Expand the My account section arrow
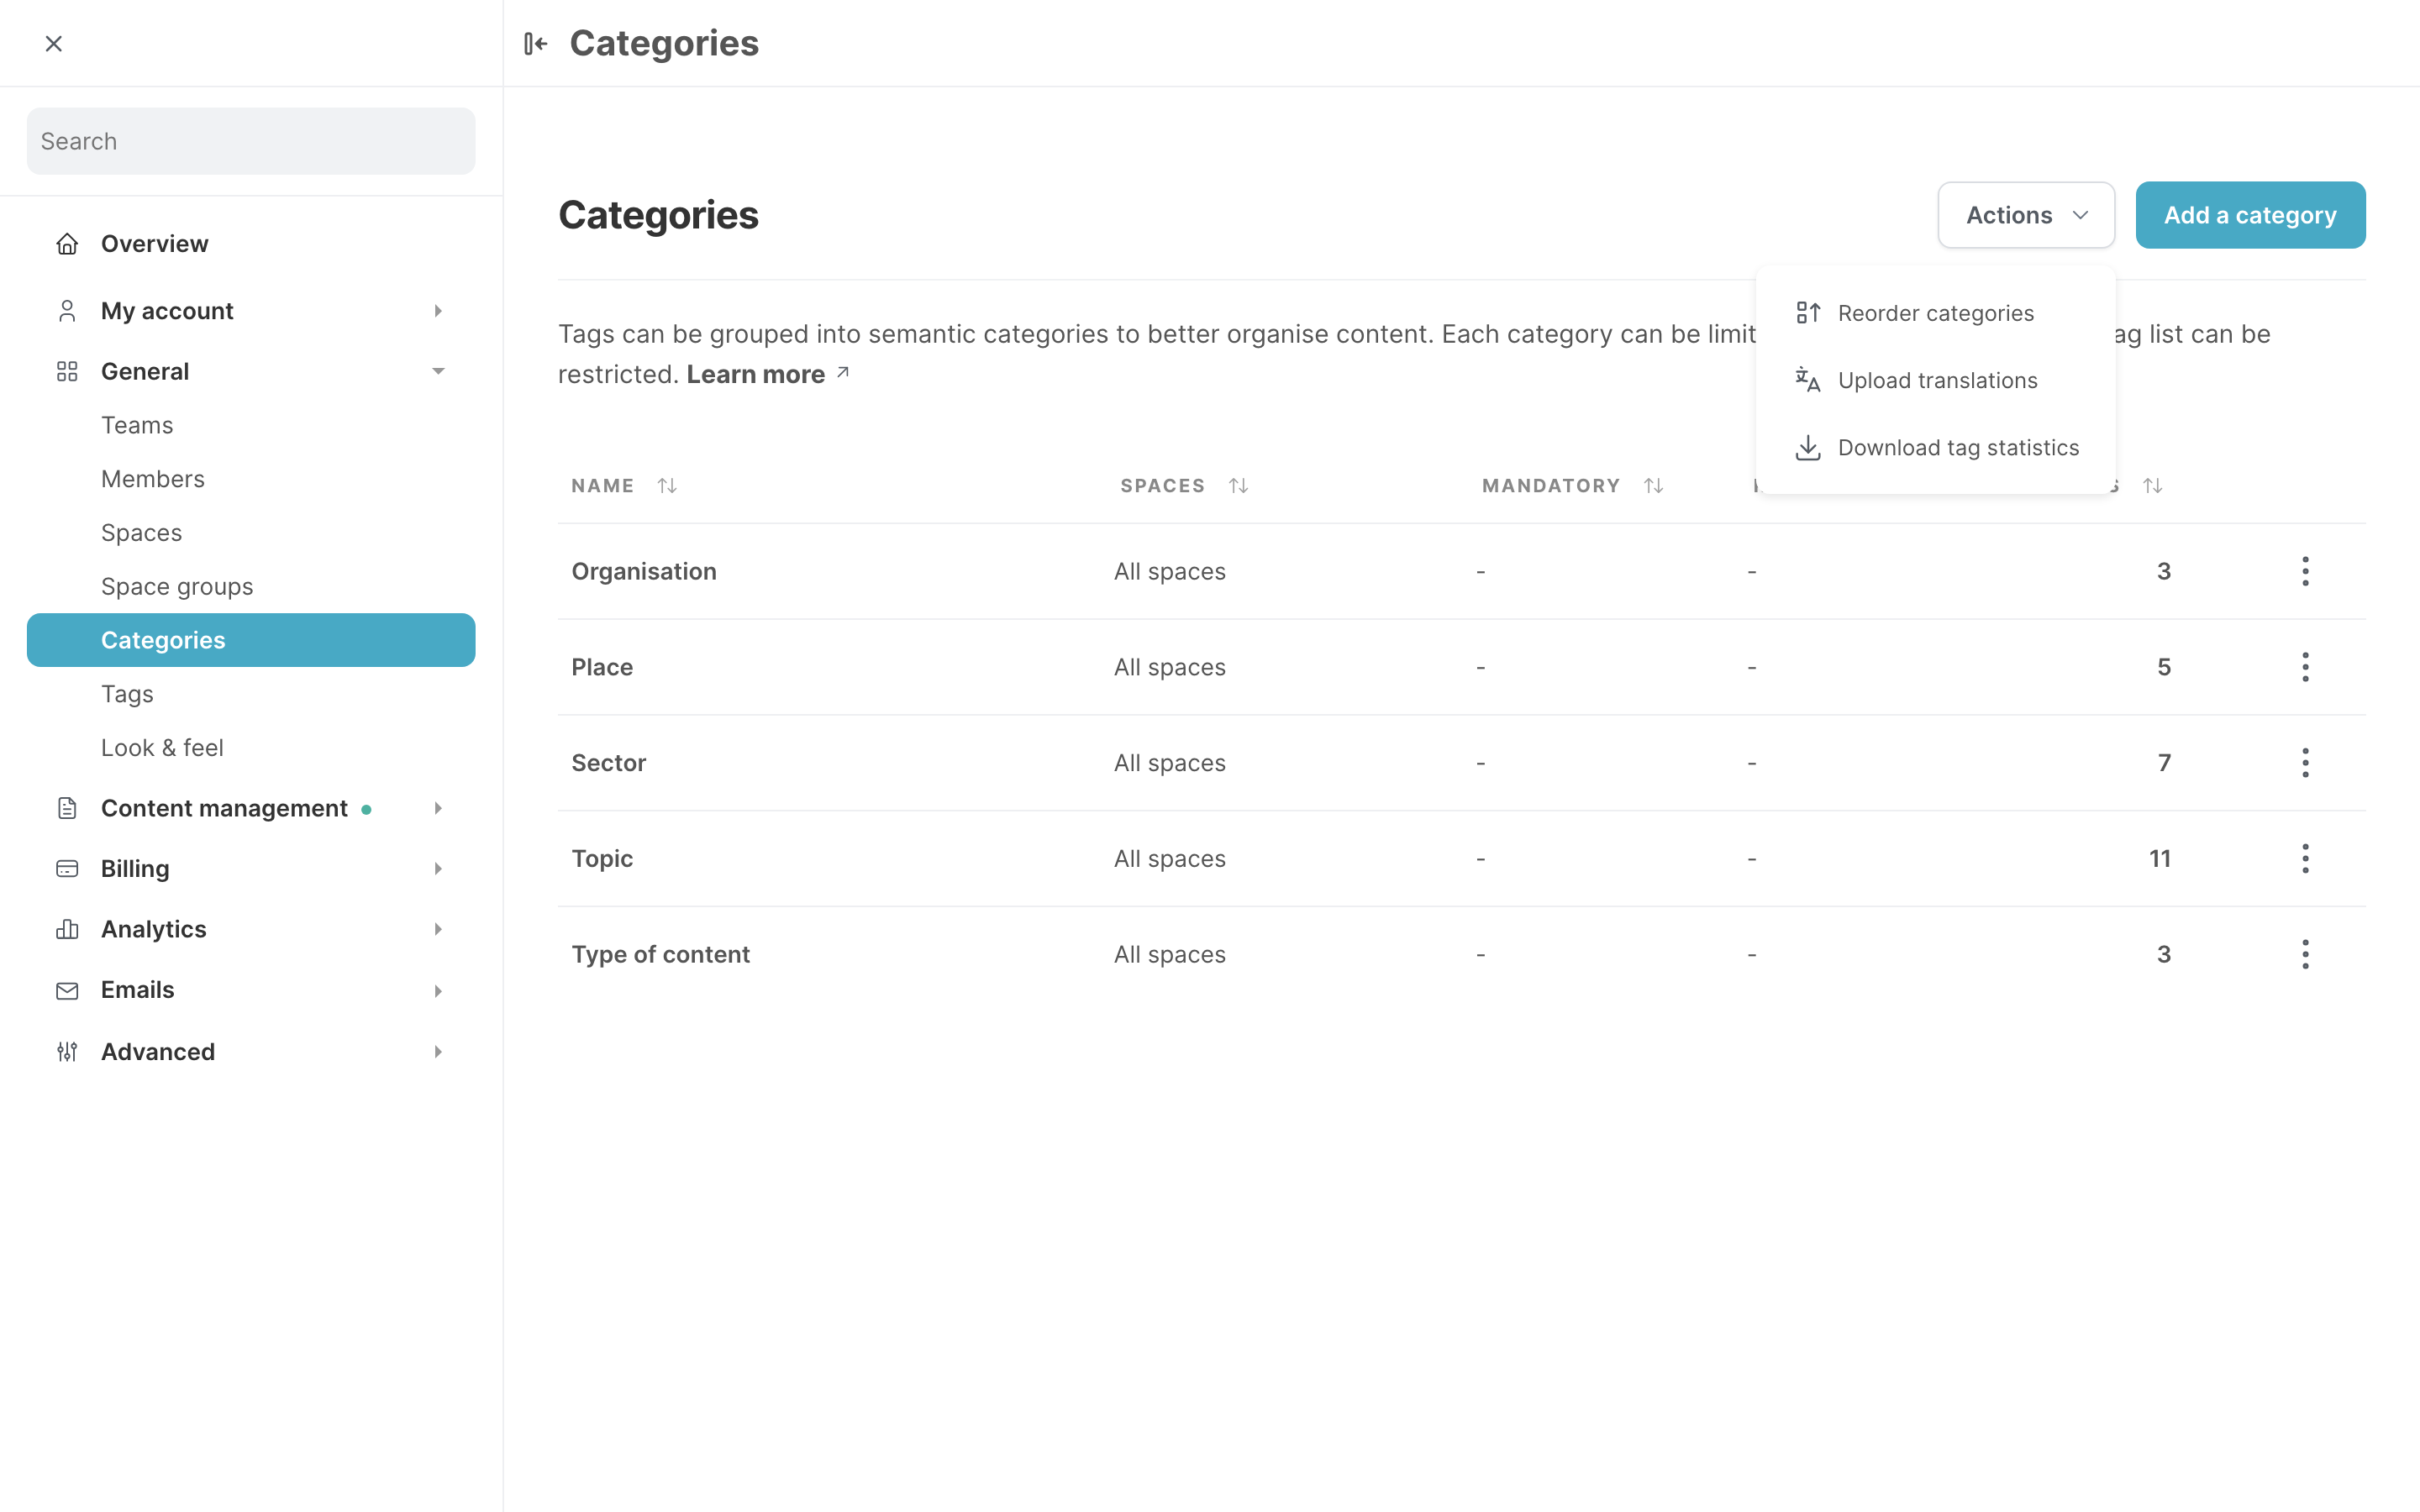2420x1512 pixels. (438, 311)
